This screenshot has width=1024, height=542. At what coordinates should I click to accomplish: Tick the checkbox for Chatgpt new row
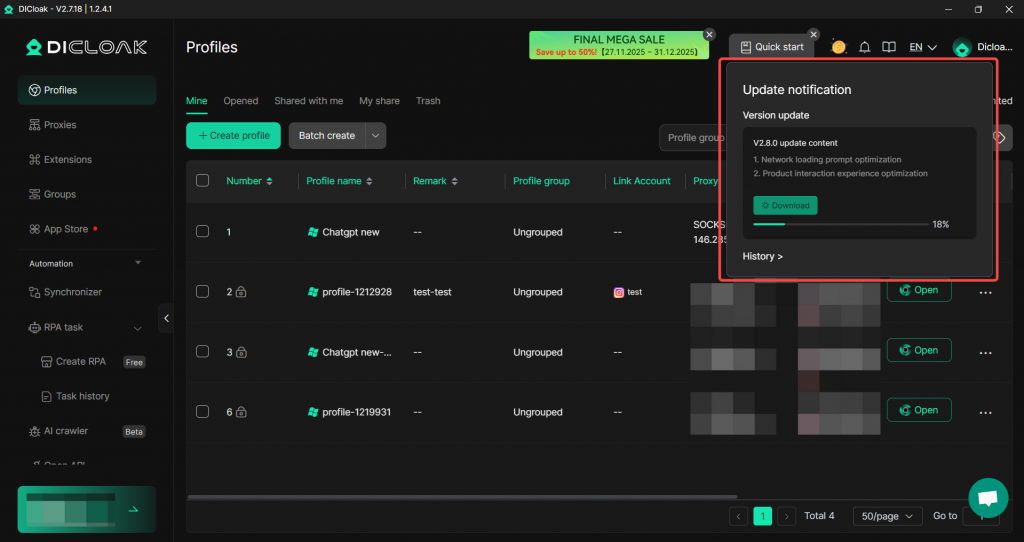click(203, 232)
